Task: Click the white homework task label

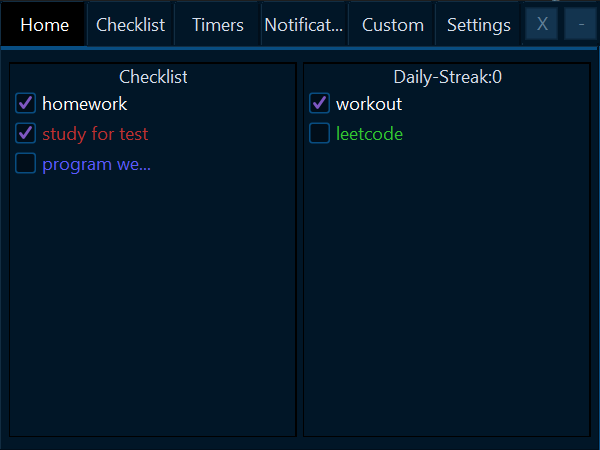Action: (85, 104)
